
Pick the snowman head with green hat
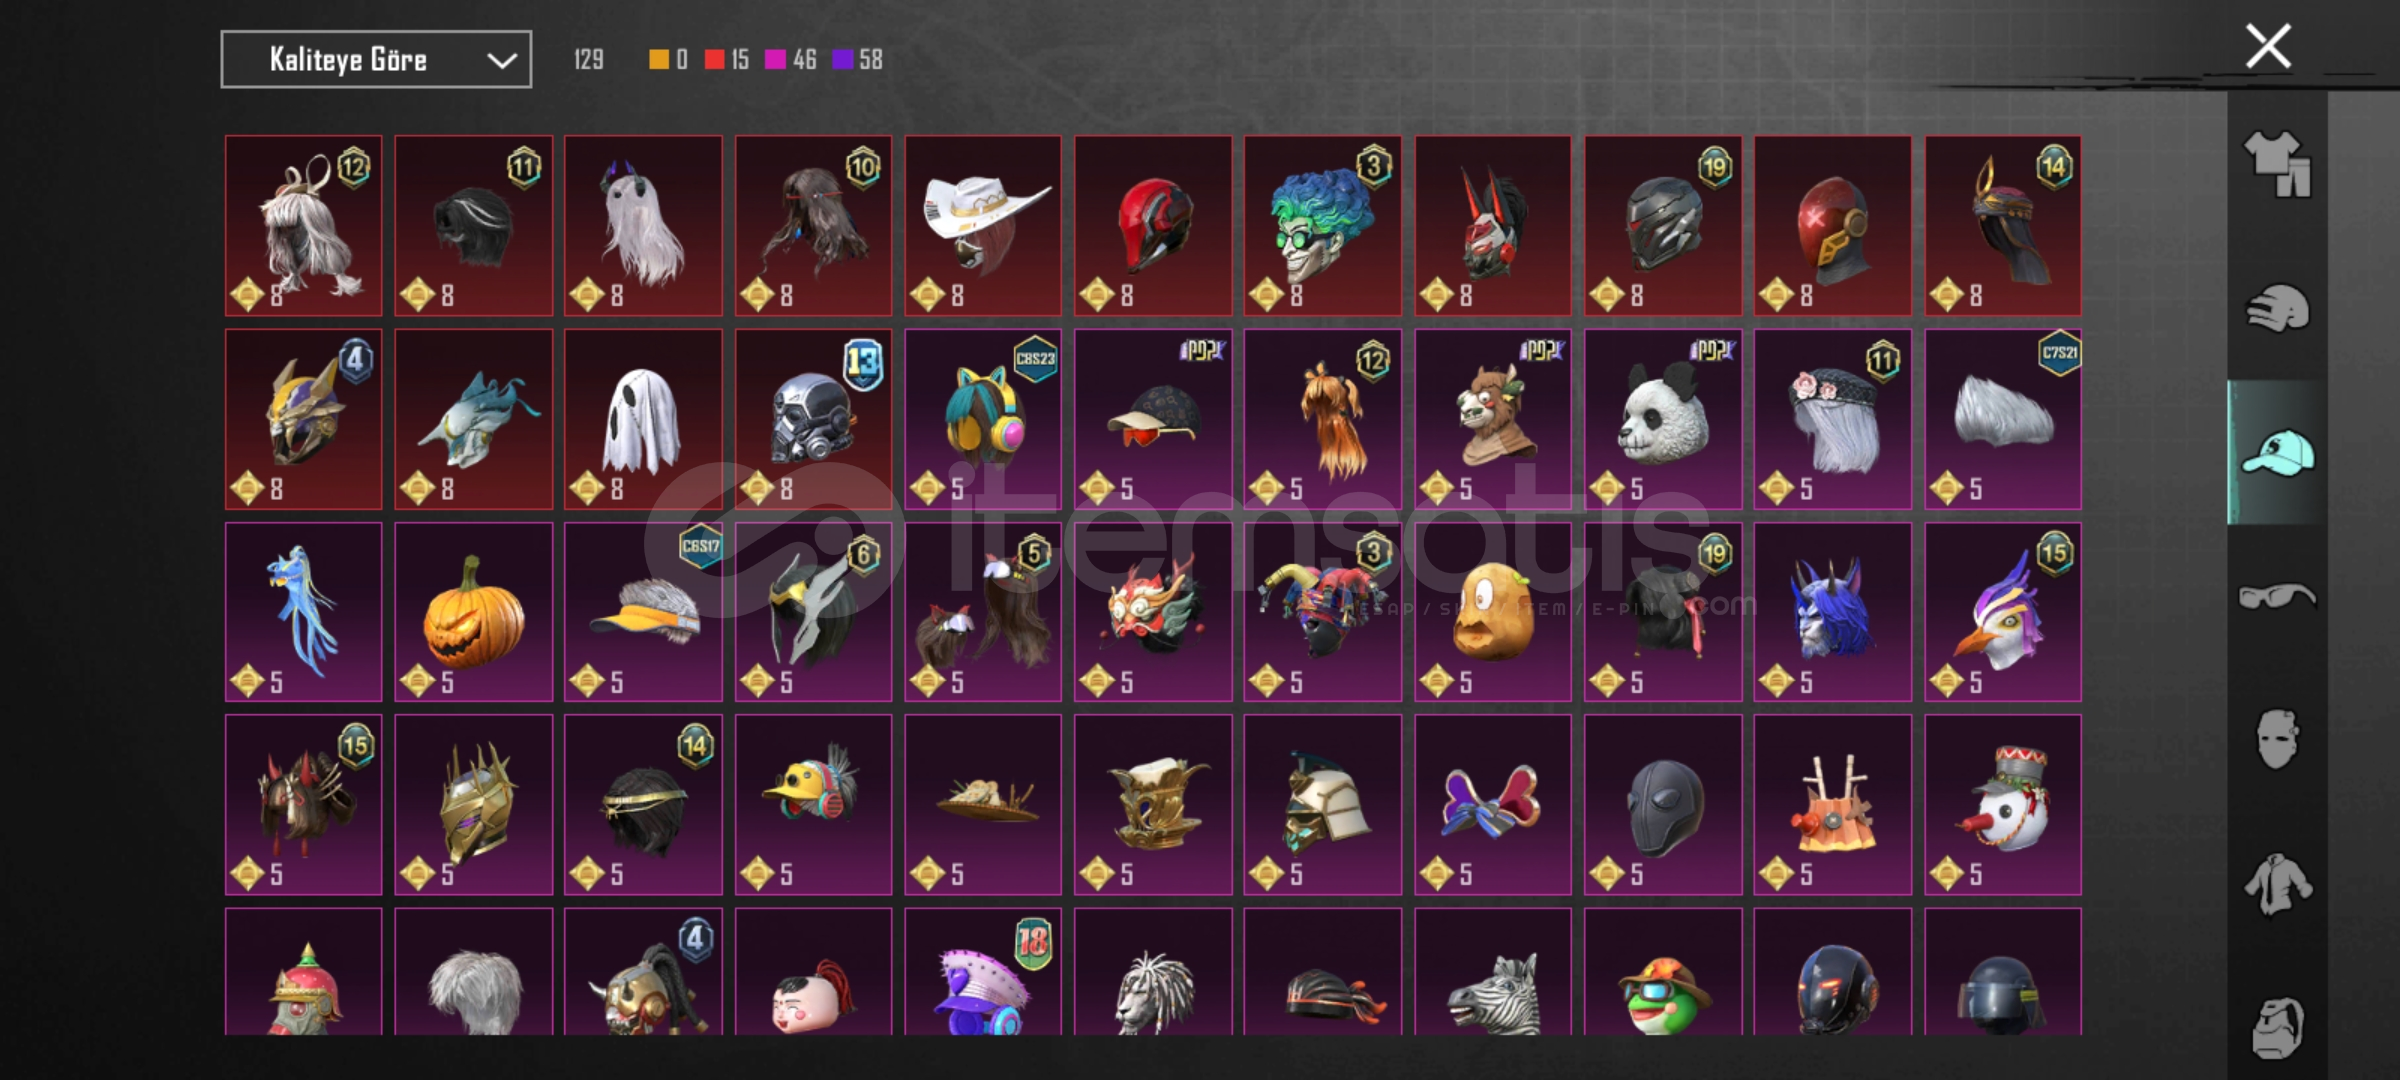tap(2003, 805)
